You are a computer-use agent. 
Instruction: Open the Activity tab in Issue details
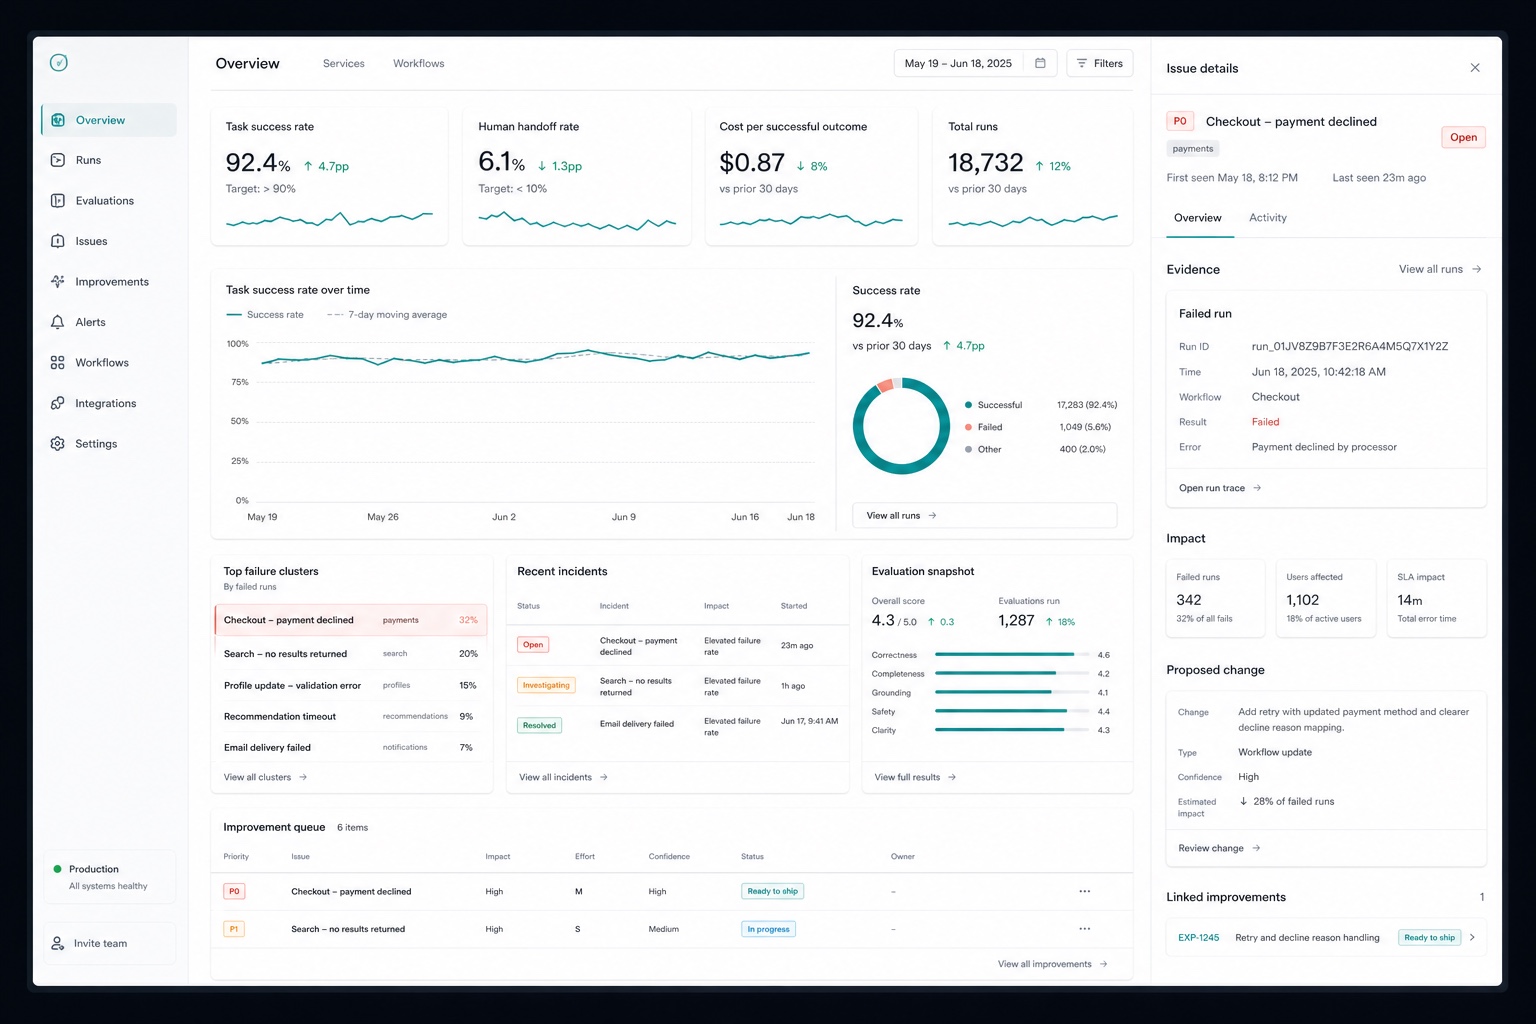(x=1268, y=218)
